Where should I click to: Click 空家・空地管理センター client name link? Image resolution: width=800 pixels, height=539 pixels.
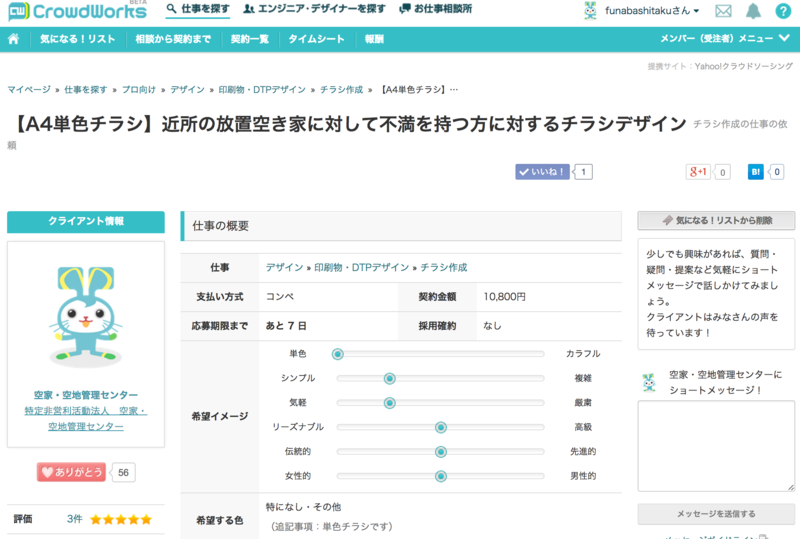click(86, 395)
